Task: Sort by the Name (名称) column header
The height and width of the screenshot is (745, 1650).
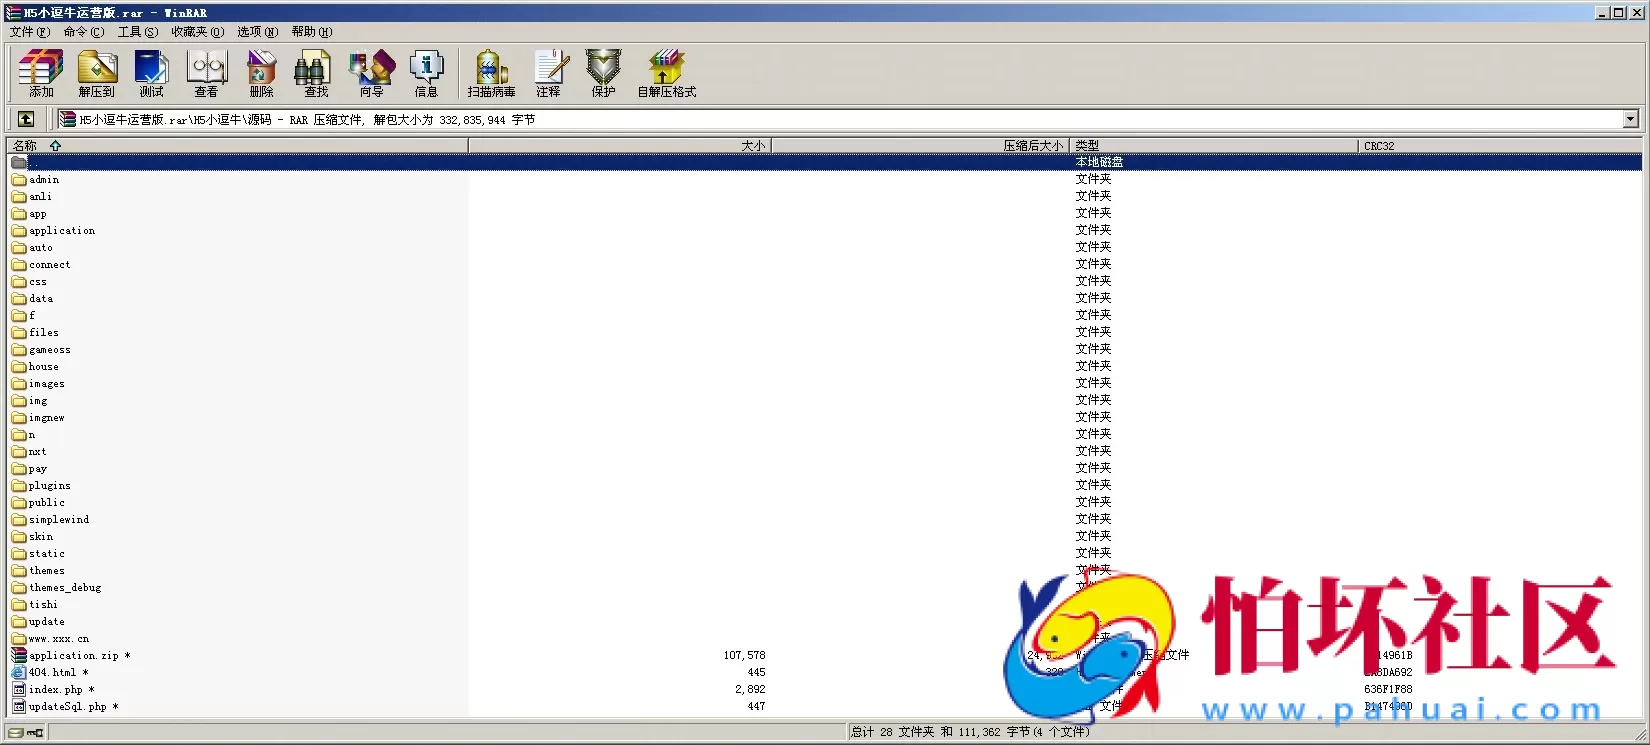Action: click(25, 146)
